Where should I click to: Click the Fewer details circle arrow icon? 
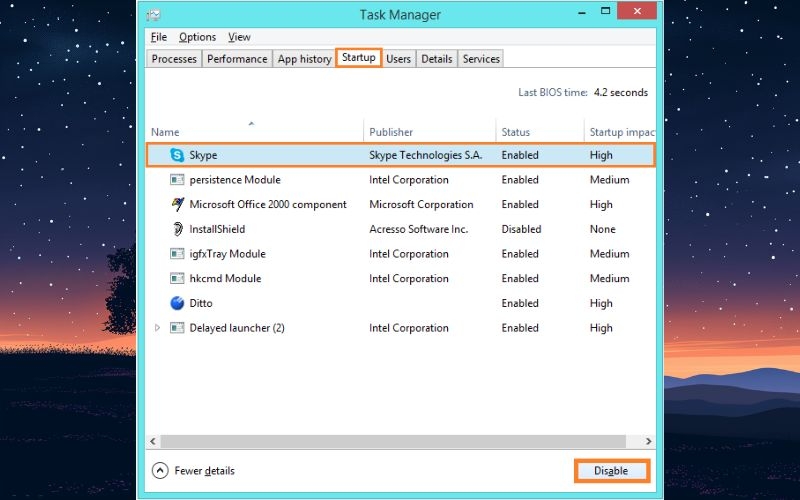pyautogui.click(x=160, y=470)
